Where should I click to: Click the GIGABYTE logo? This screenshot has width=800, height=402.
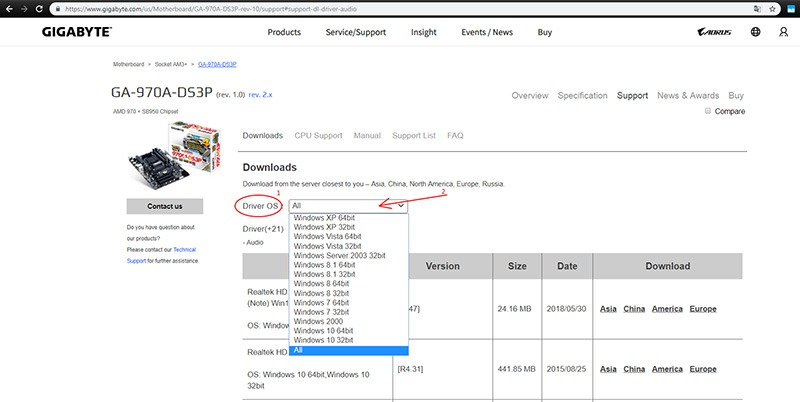pyautogui.click(x=77, y=32)
